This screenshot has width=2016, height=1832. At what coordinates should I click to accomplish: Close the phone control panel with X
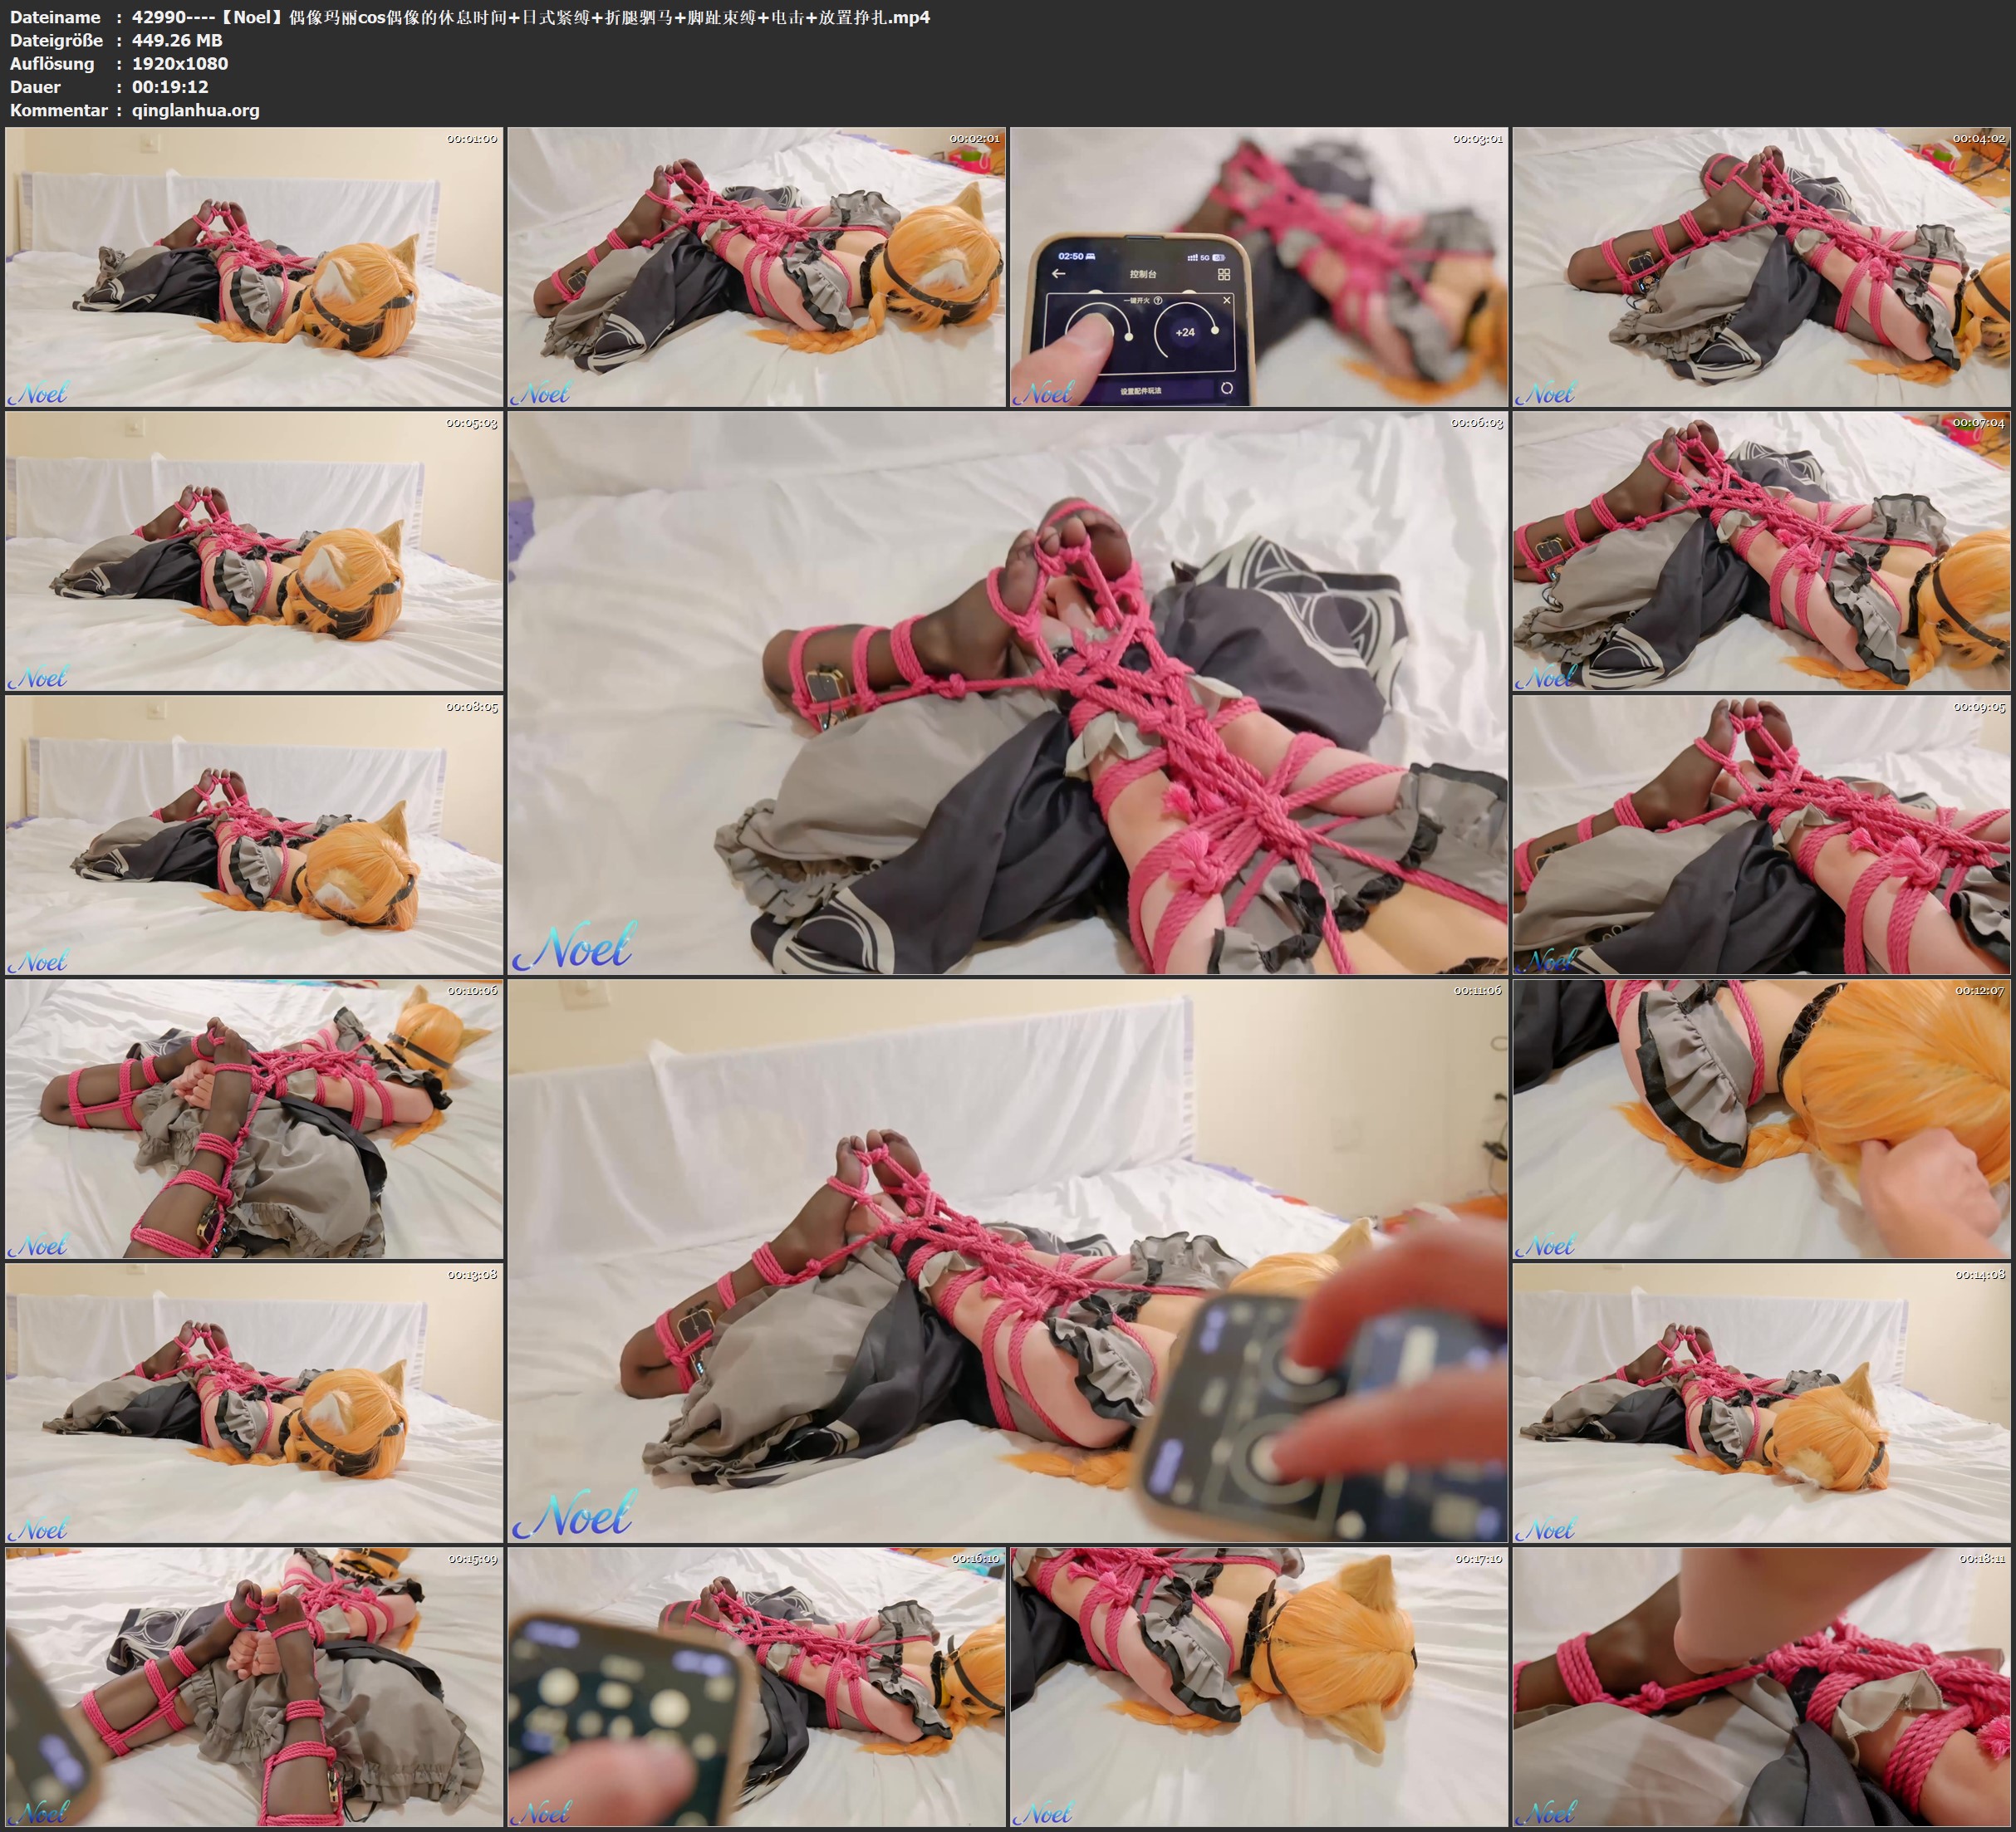[x=1227, y=300]
